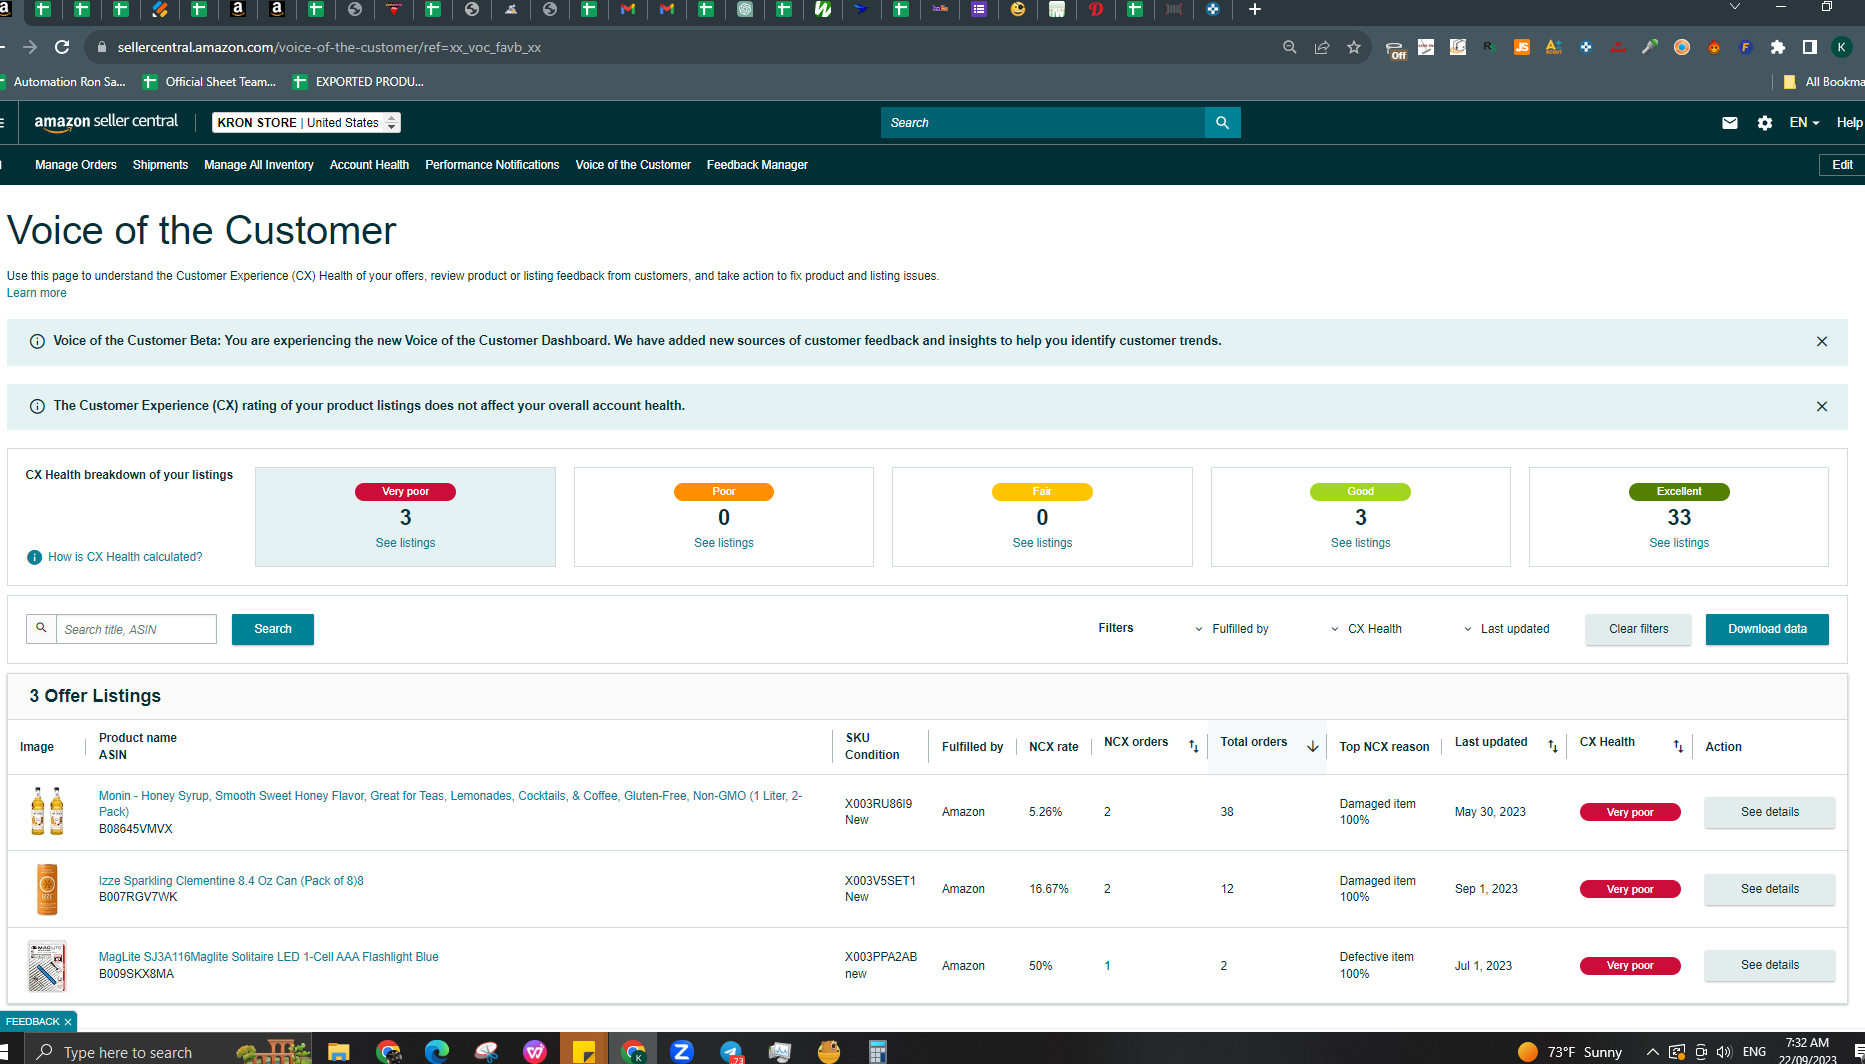Open the settings gear icon
The height and width of the screenshot is (1064, 1865).
[x=1765, y=123]
